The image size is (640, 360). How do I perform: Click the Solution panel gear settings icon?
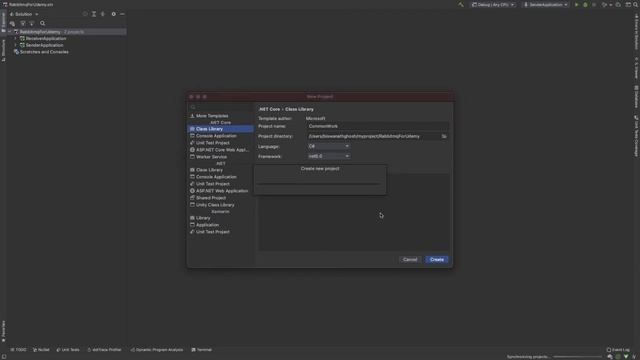113,14
